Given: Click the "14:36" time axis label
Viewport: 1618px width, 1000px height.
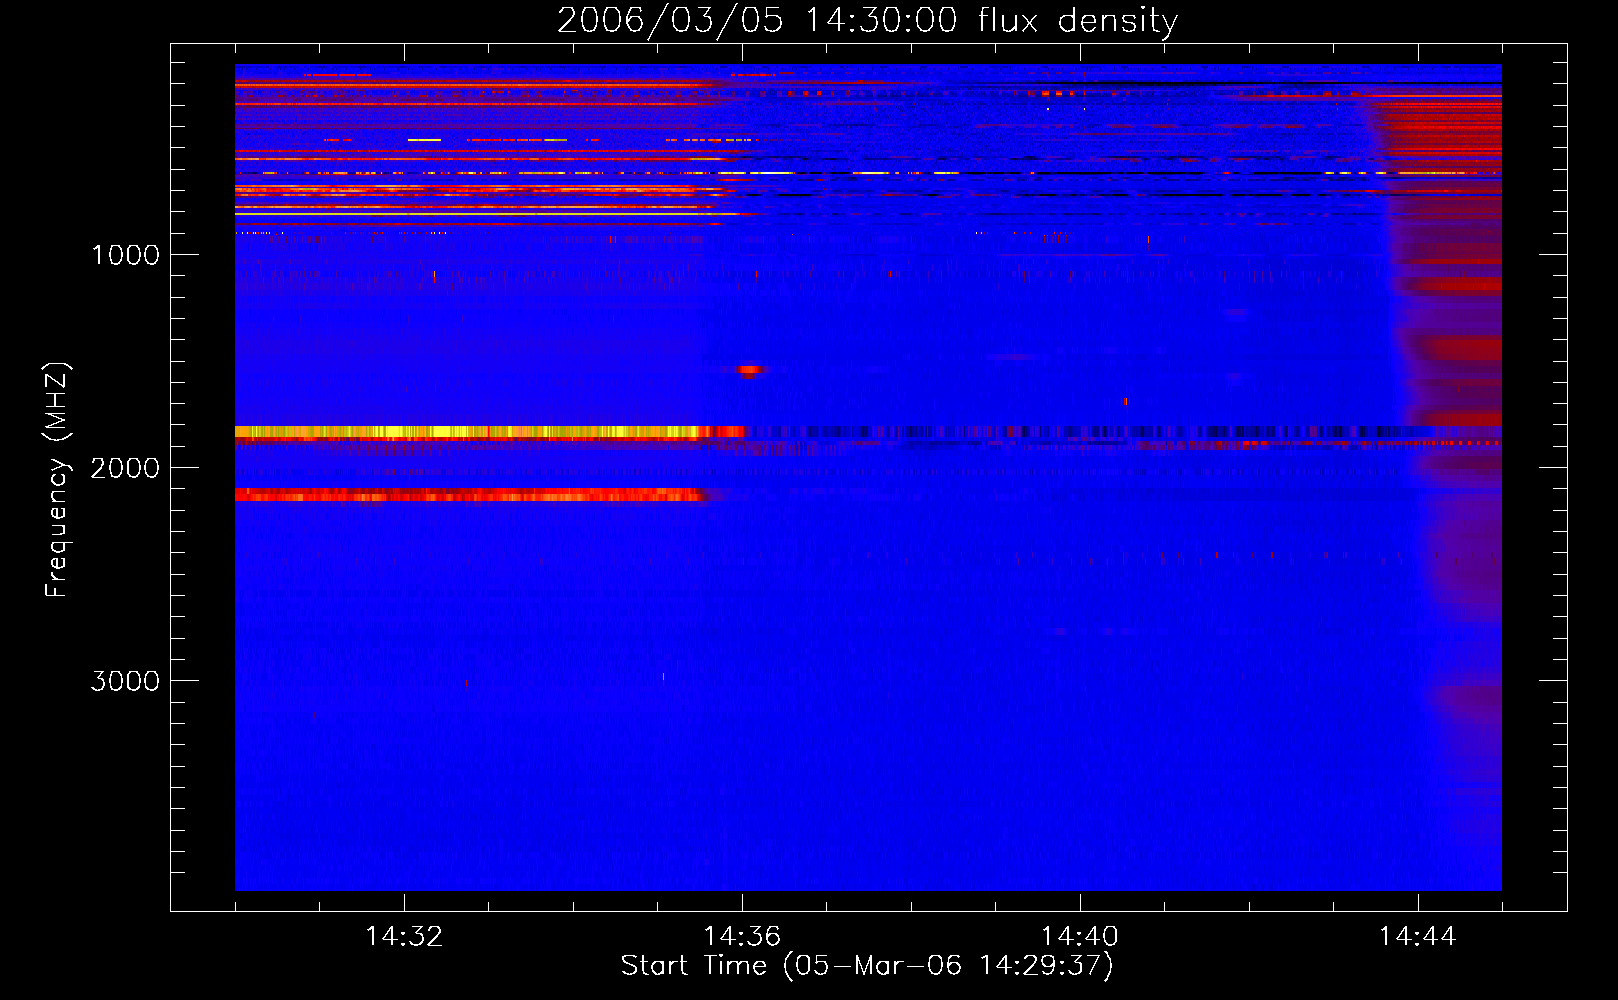Looking at the screenshot, I should click(742, 936).
